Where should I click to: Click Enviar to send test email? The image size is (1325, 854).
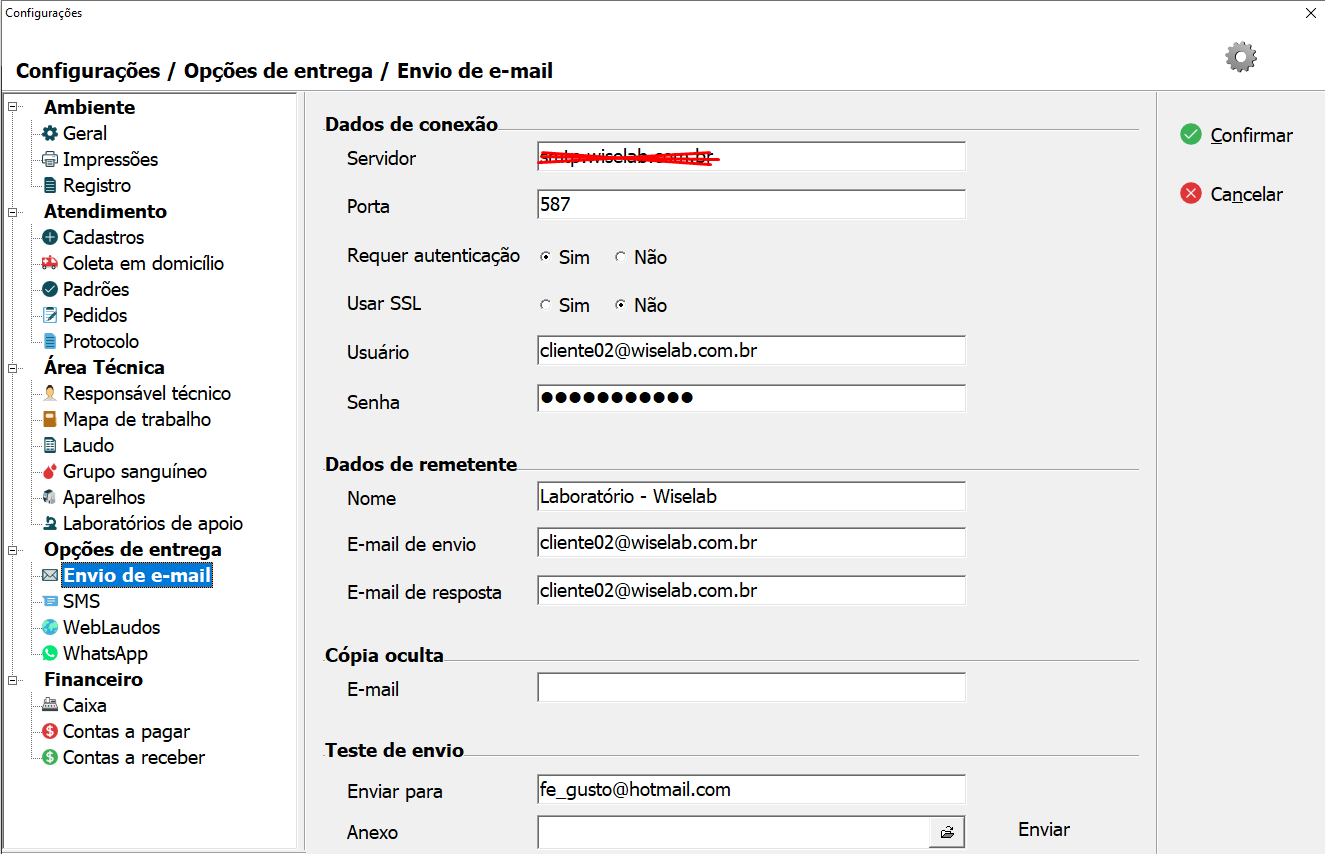1044,830
